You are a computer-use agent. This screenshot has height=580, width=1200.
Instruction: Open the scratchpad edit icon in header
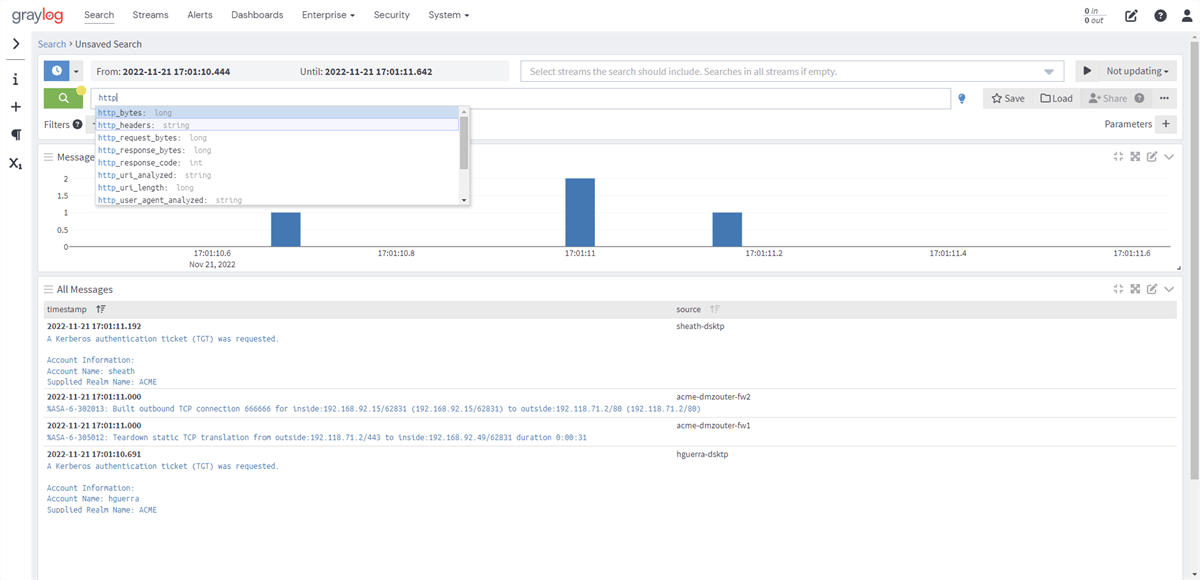pos(1131,15)
